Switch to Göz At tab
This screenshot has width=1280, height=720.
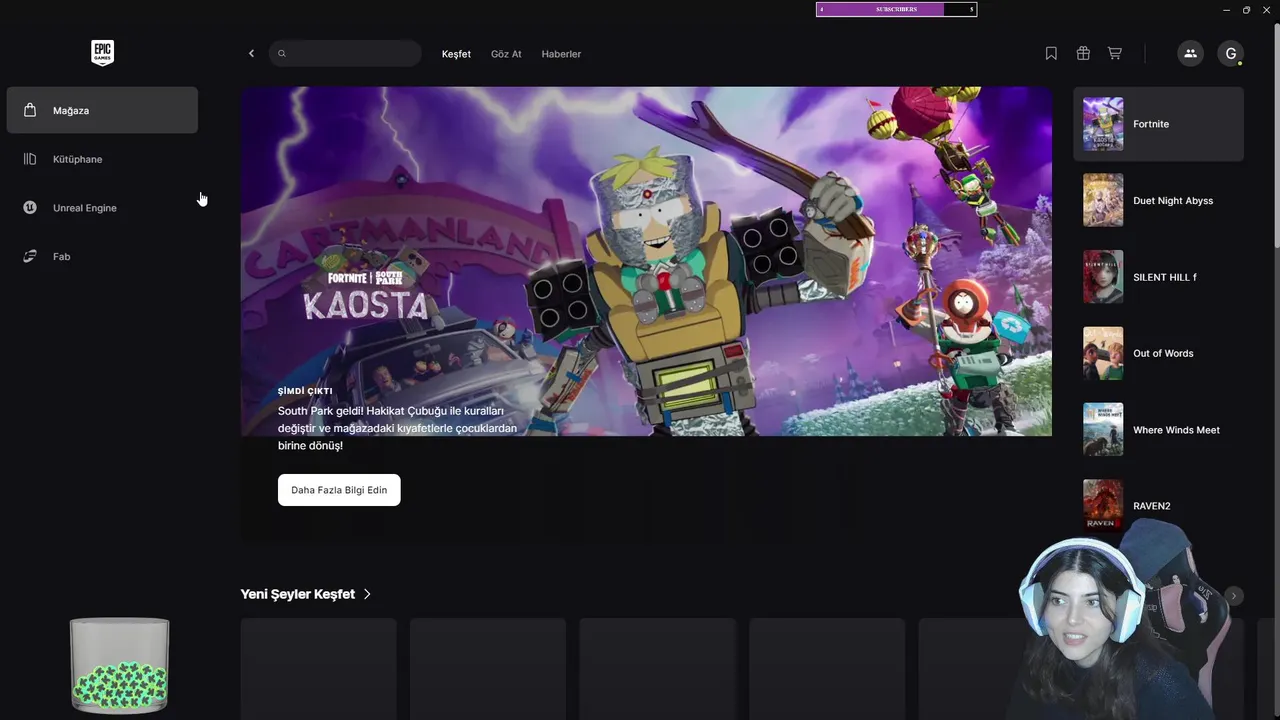click(506, 54)
